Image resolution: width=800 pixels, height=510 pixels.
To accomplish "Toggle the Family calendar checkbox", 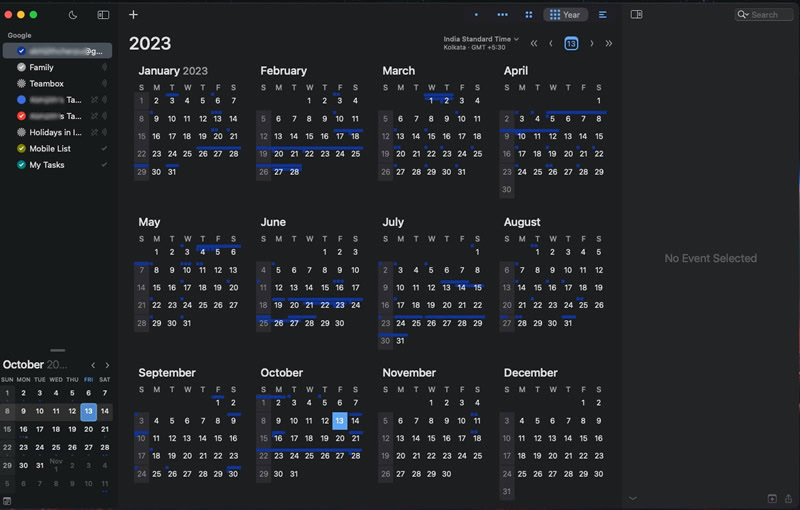I will [21, 67].
